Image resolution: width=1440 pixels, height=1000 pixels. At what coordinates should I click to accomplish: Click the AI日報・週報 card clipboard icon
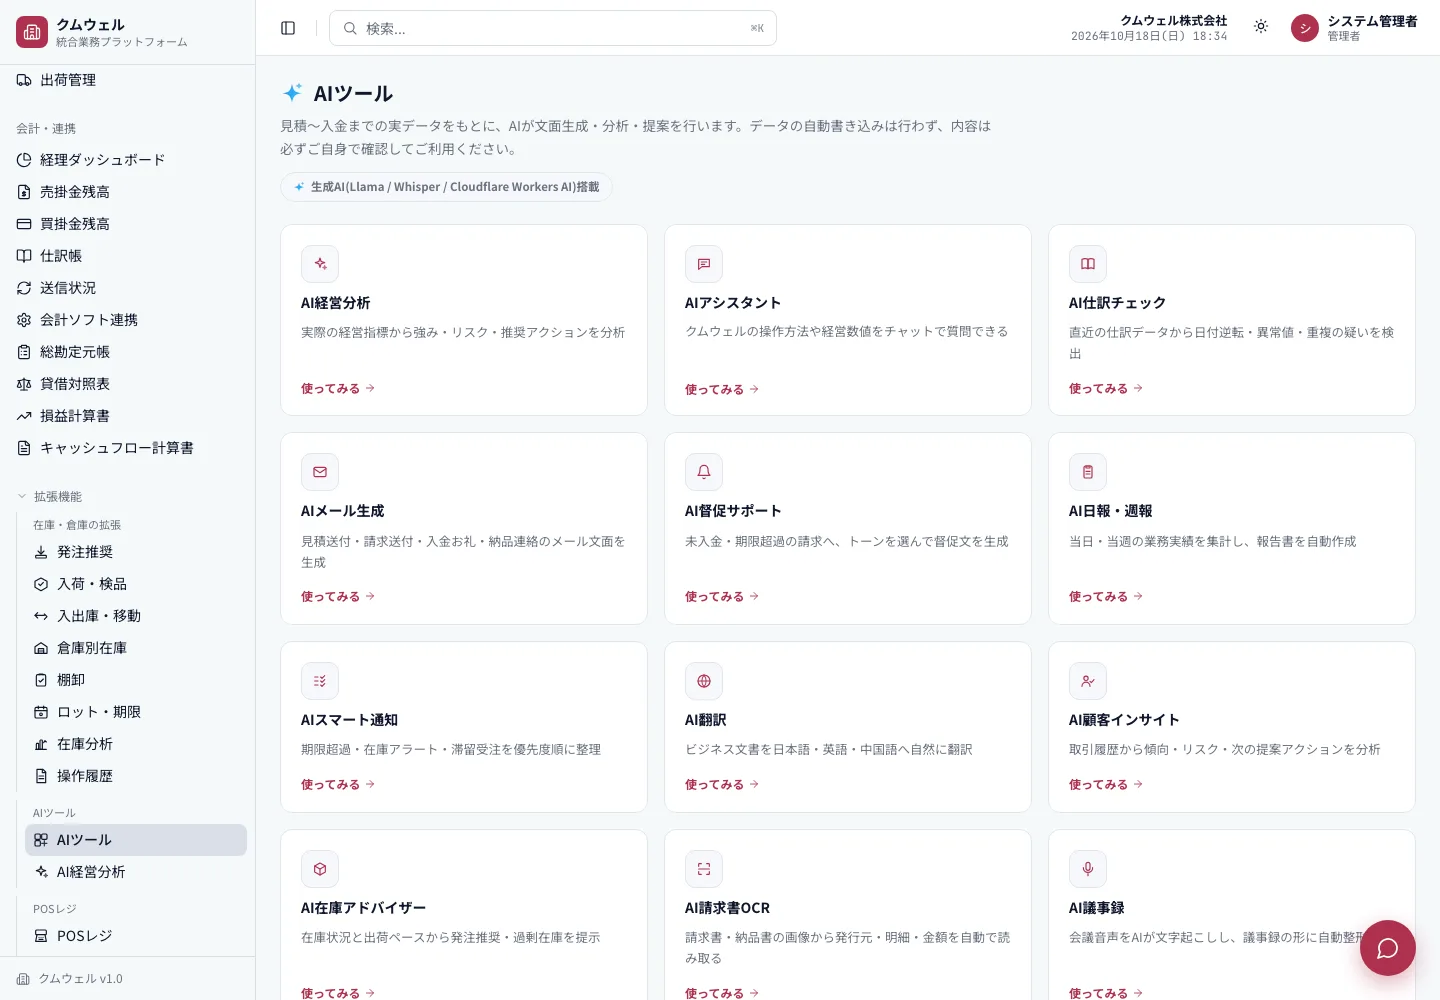pyautogui.click(x=1088, y=472)
